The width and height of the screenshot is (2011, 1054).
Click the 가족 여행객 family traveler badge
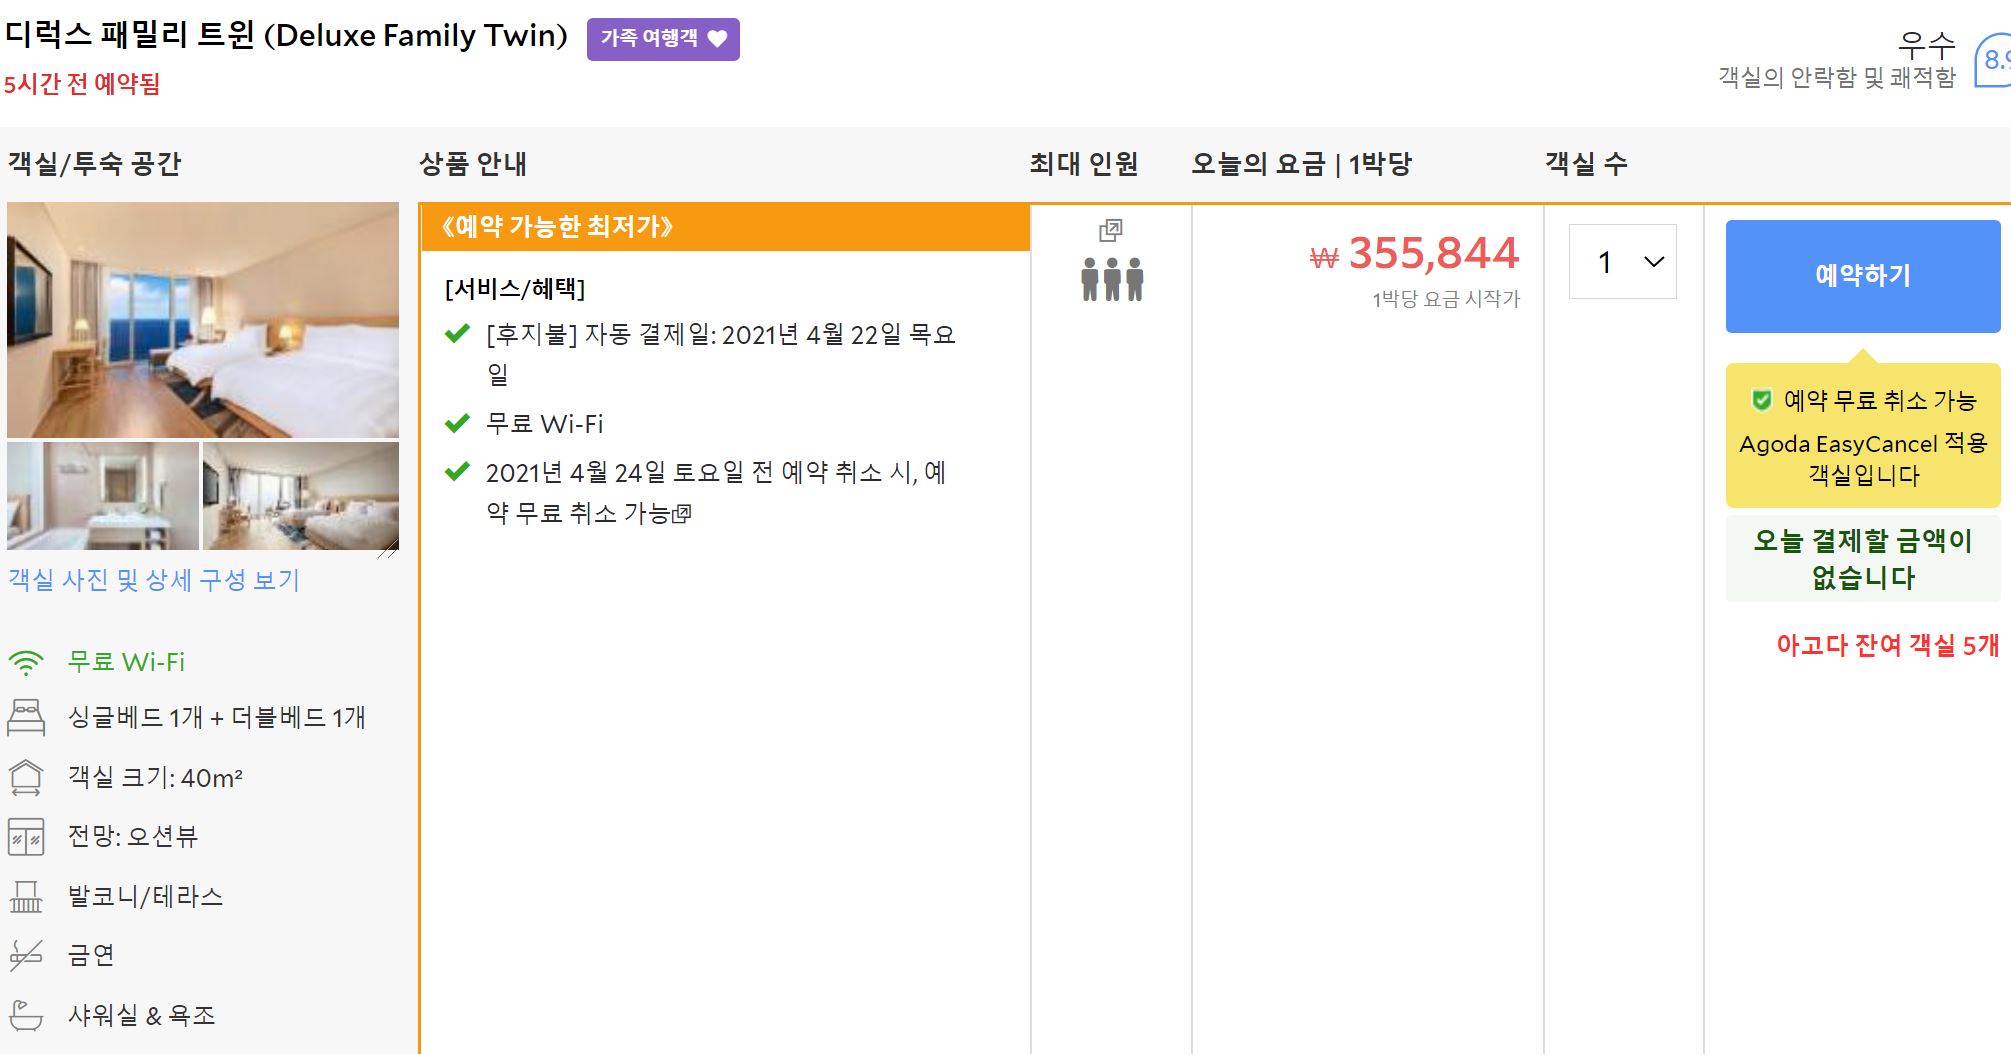click(663, 39)
